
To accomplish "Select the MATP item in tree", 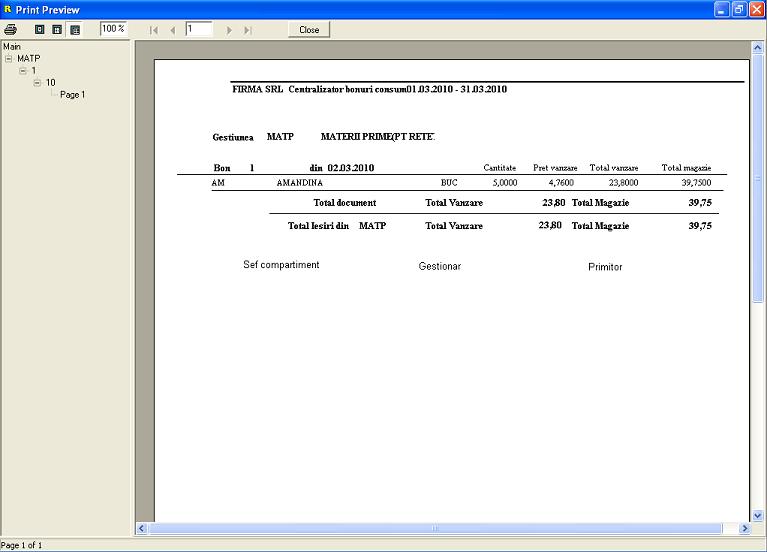I will [x=29, y=59].
